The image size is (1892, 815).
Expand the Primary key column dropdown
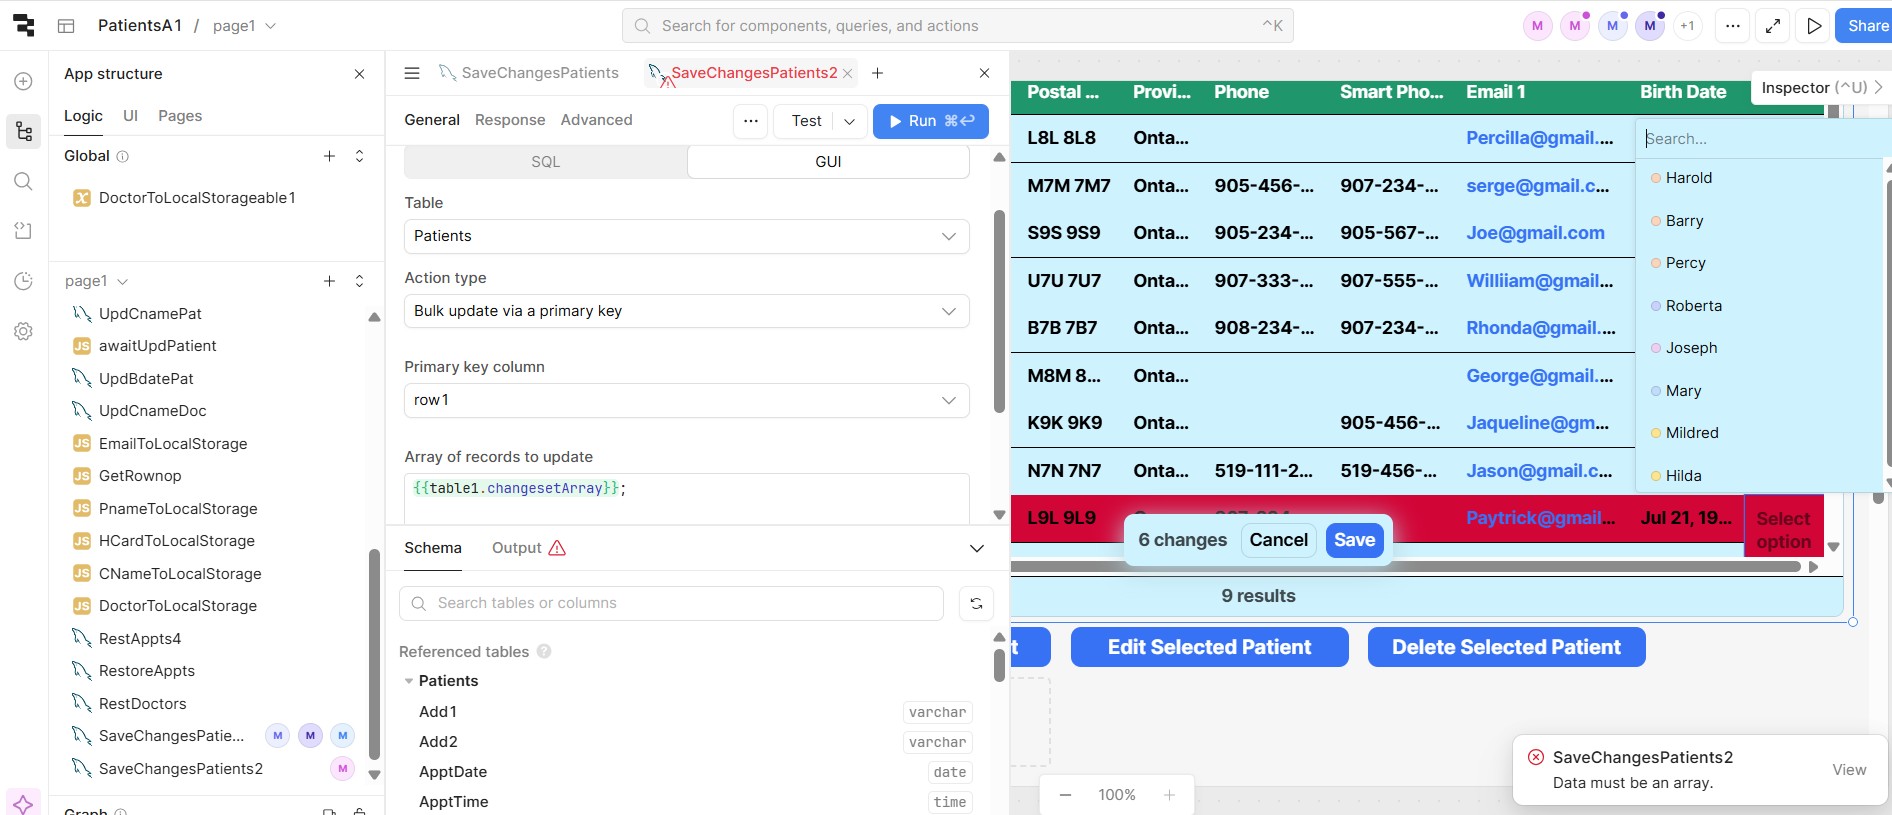[x=686, y=400]
